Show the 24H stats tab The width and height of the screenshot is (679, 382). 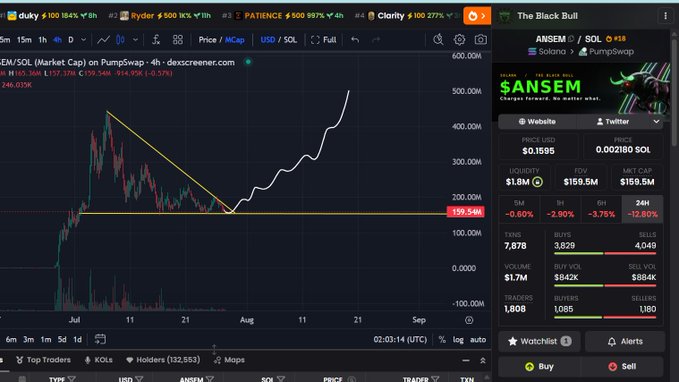(642, 209)
